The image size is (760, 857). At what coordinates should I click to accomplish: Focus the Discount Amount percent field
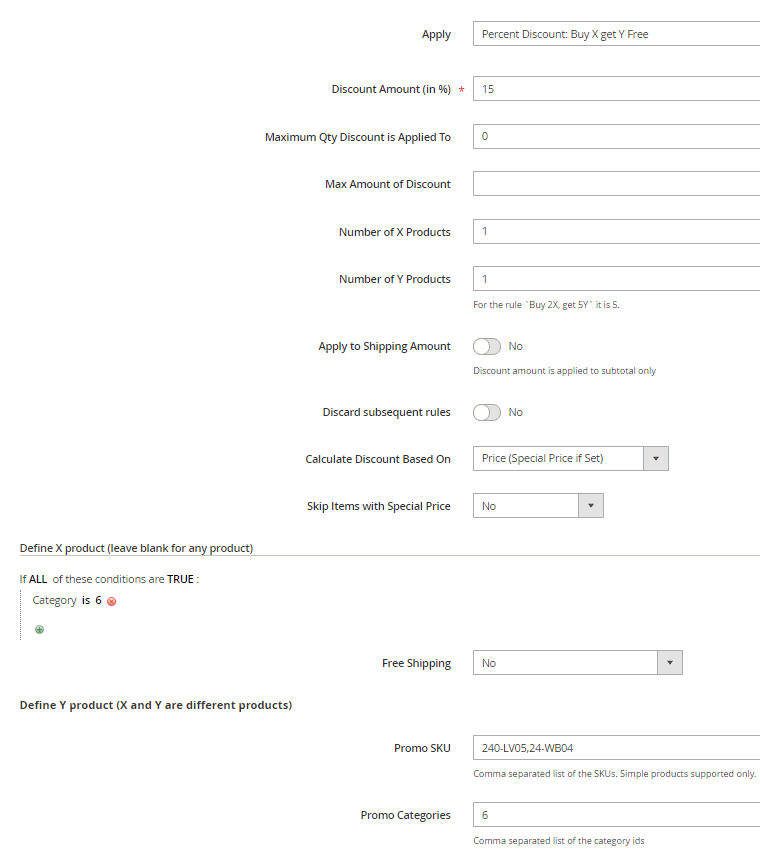point(615,89)
